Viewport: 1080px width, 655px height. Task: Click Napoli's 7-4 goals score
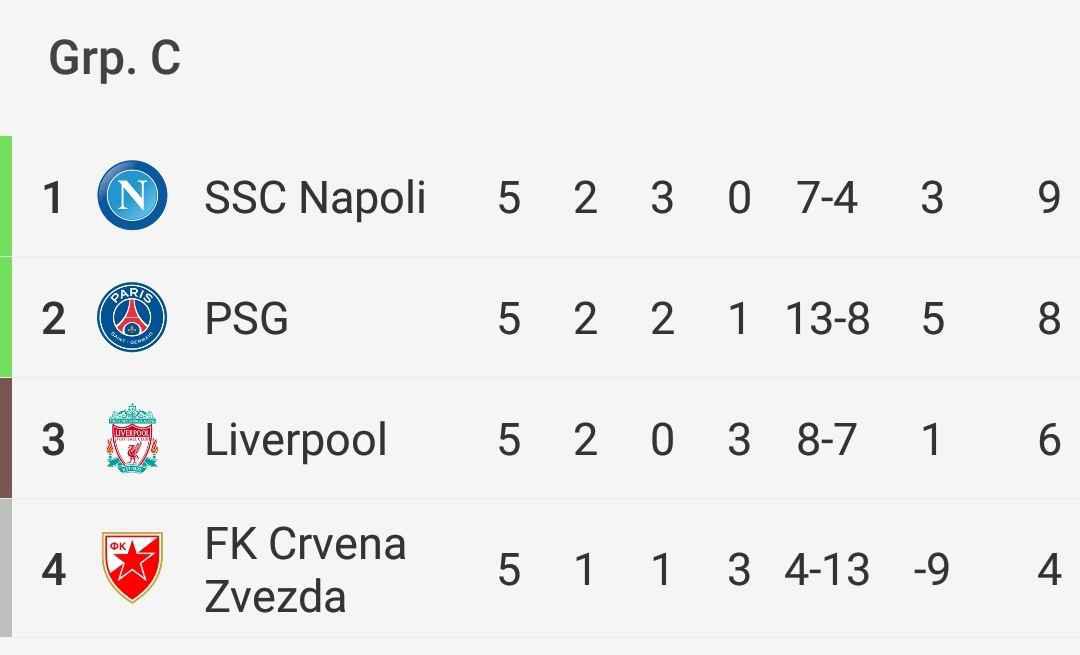click(x=827, y=197)
